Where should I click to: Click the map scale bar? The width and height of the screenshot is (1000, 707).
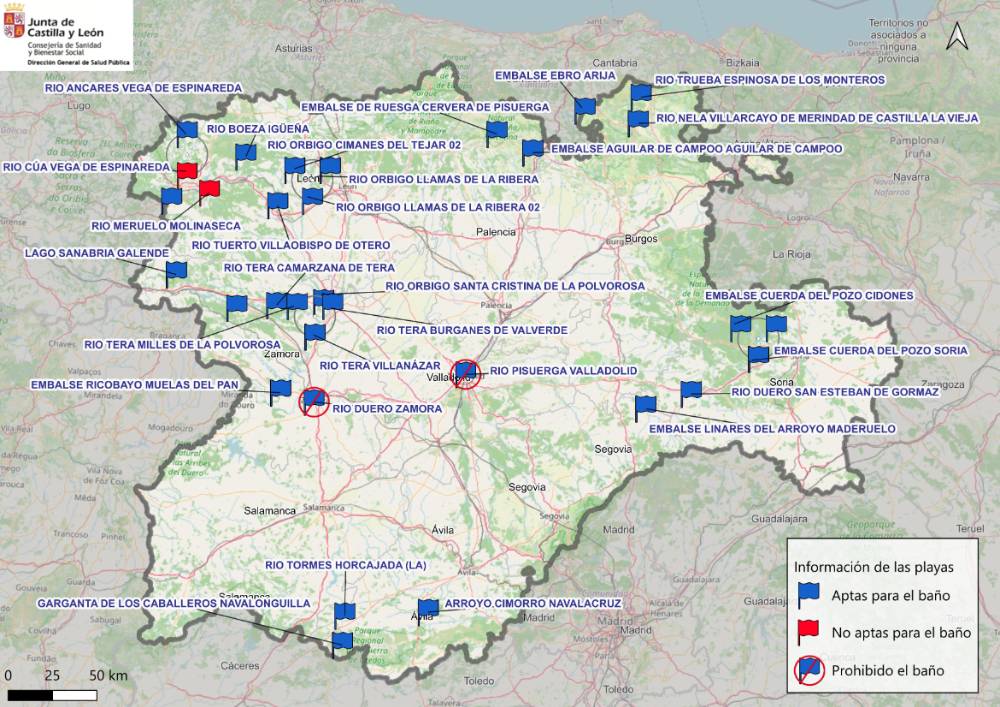[x=52, y=695]
